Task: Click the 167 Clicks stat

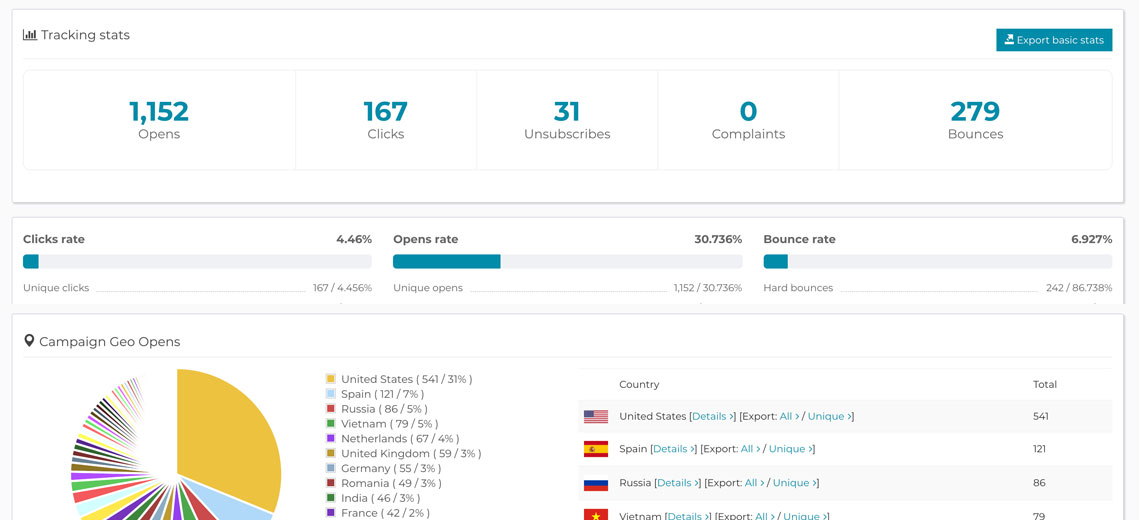Action: tap(386, 120)
